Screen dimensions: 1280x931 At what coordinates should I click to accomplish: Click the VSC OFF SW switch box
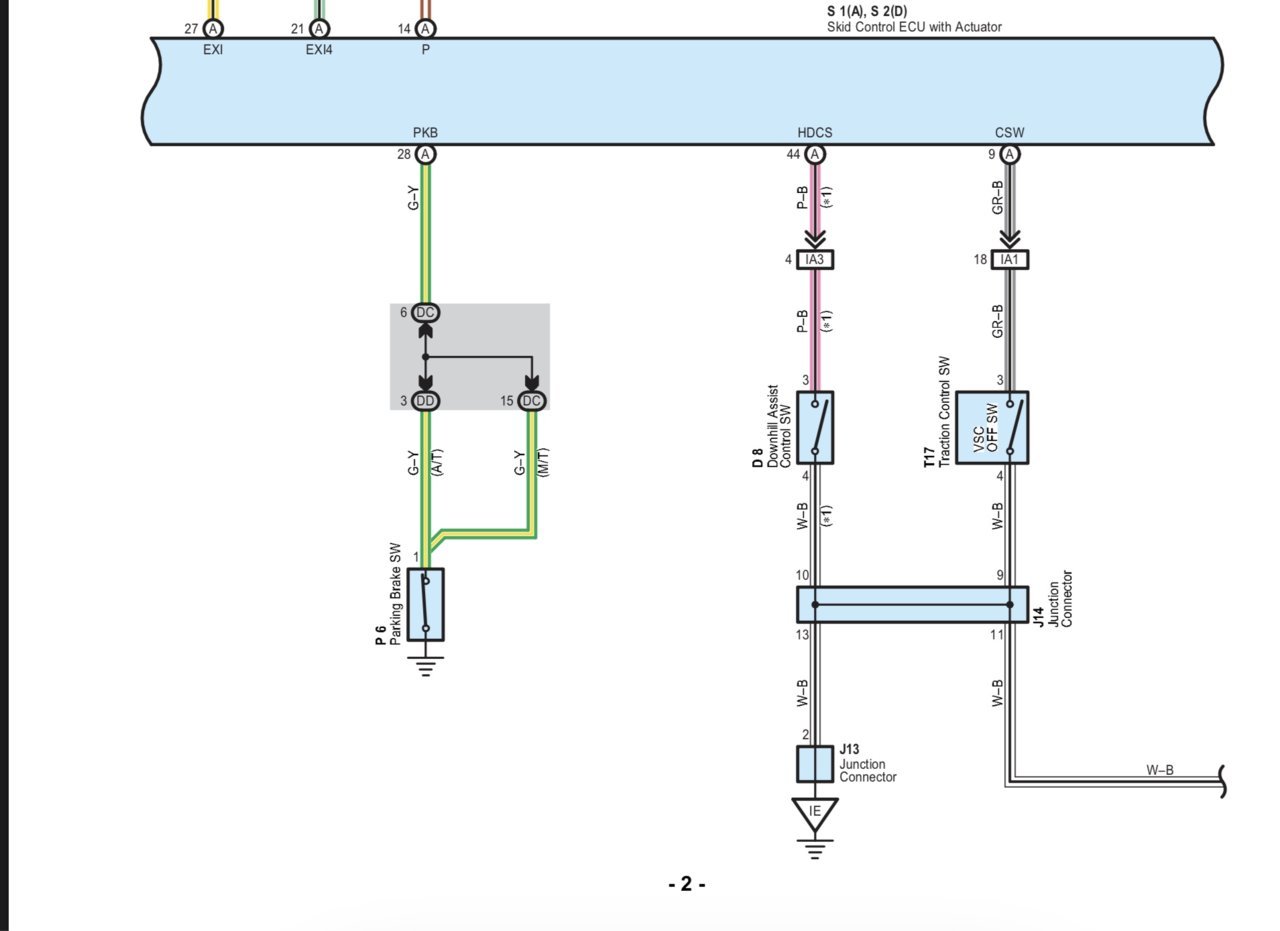click(992, 428)
